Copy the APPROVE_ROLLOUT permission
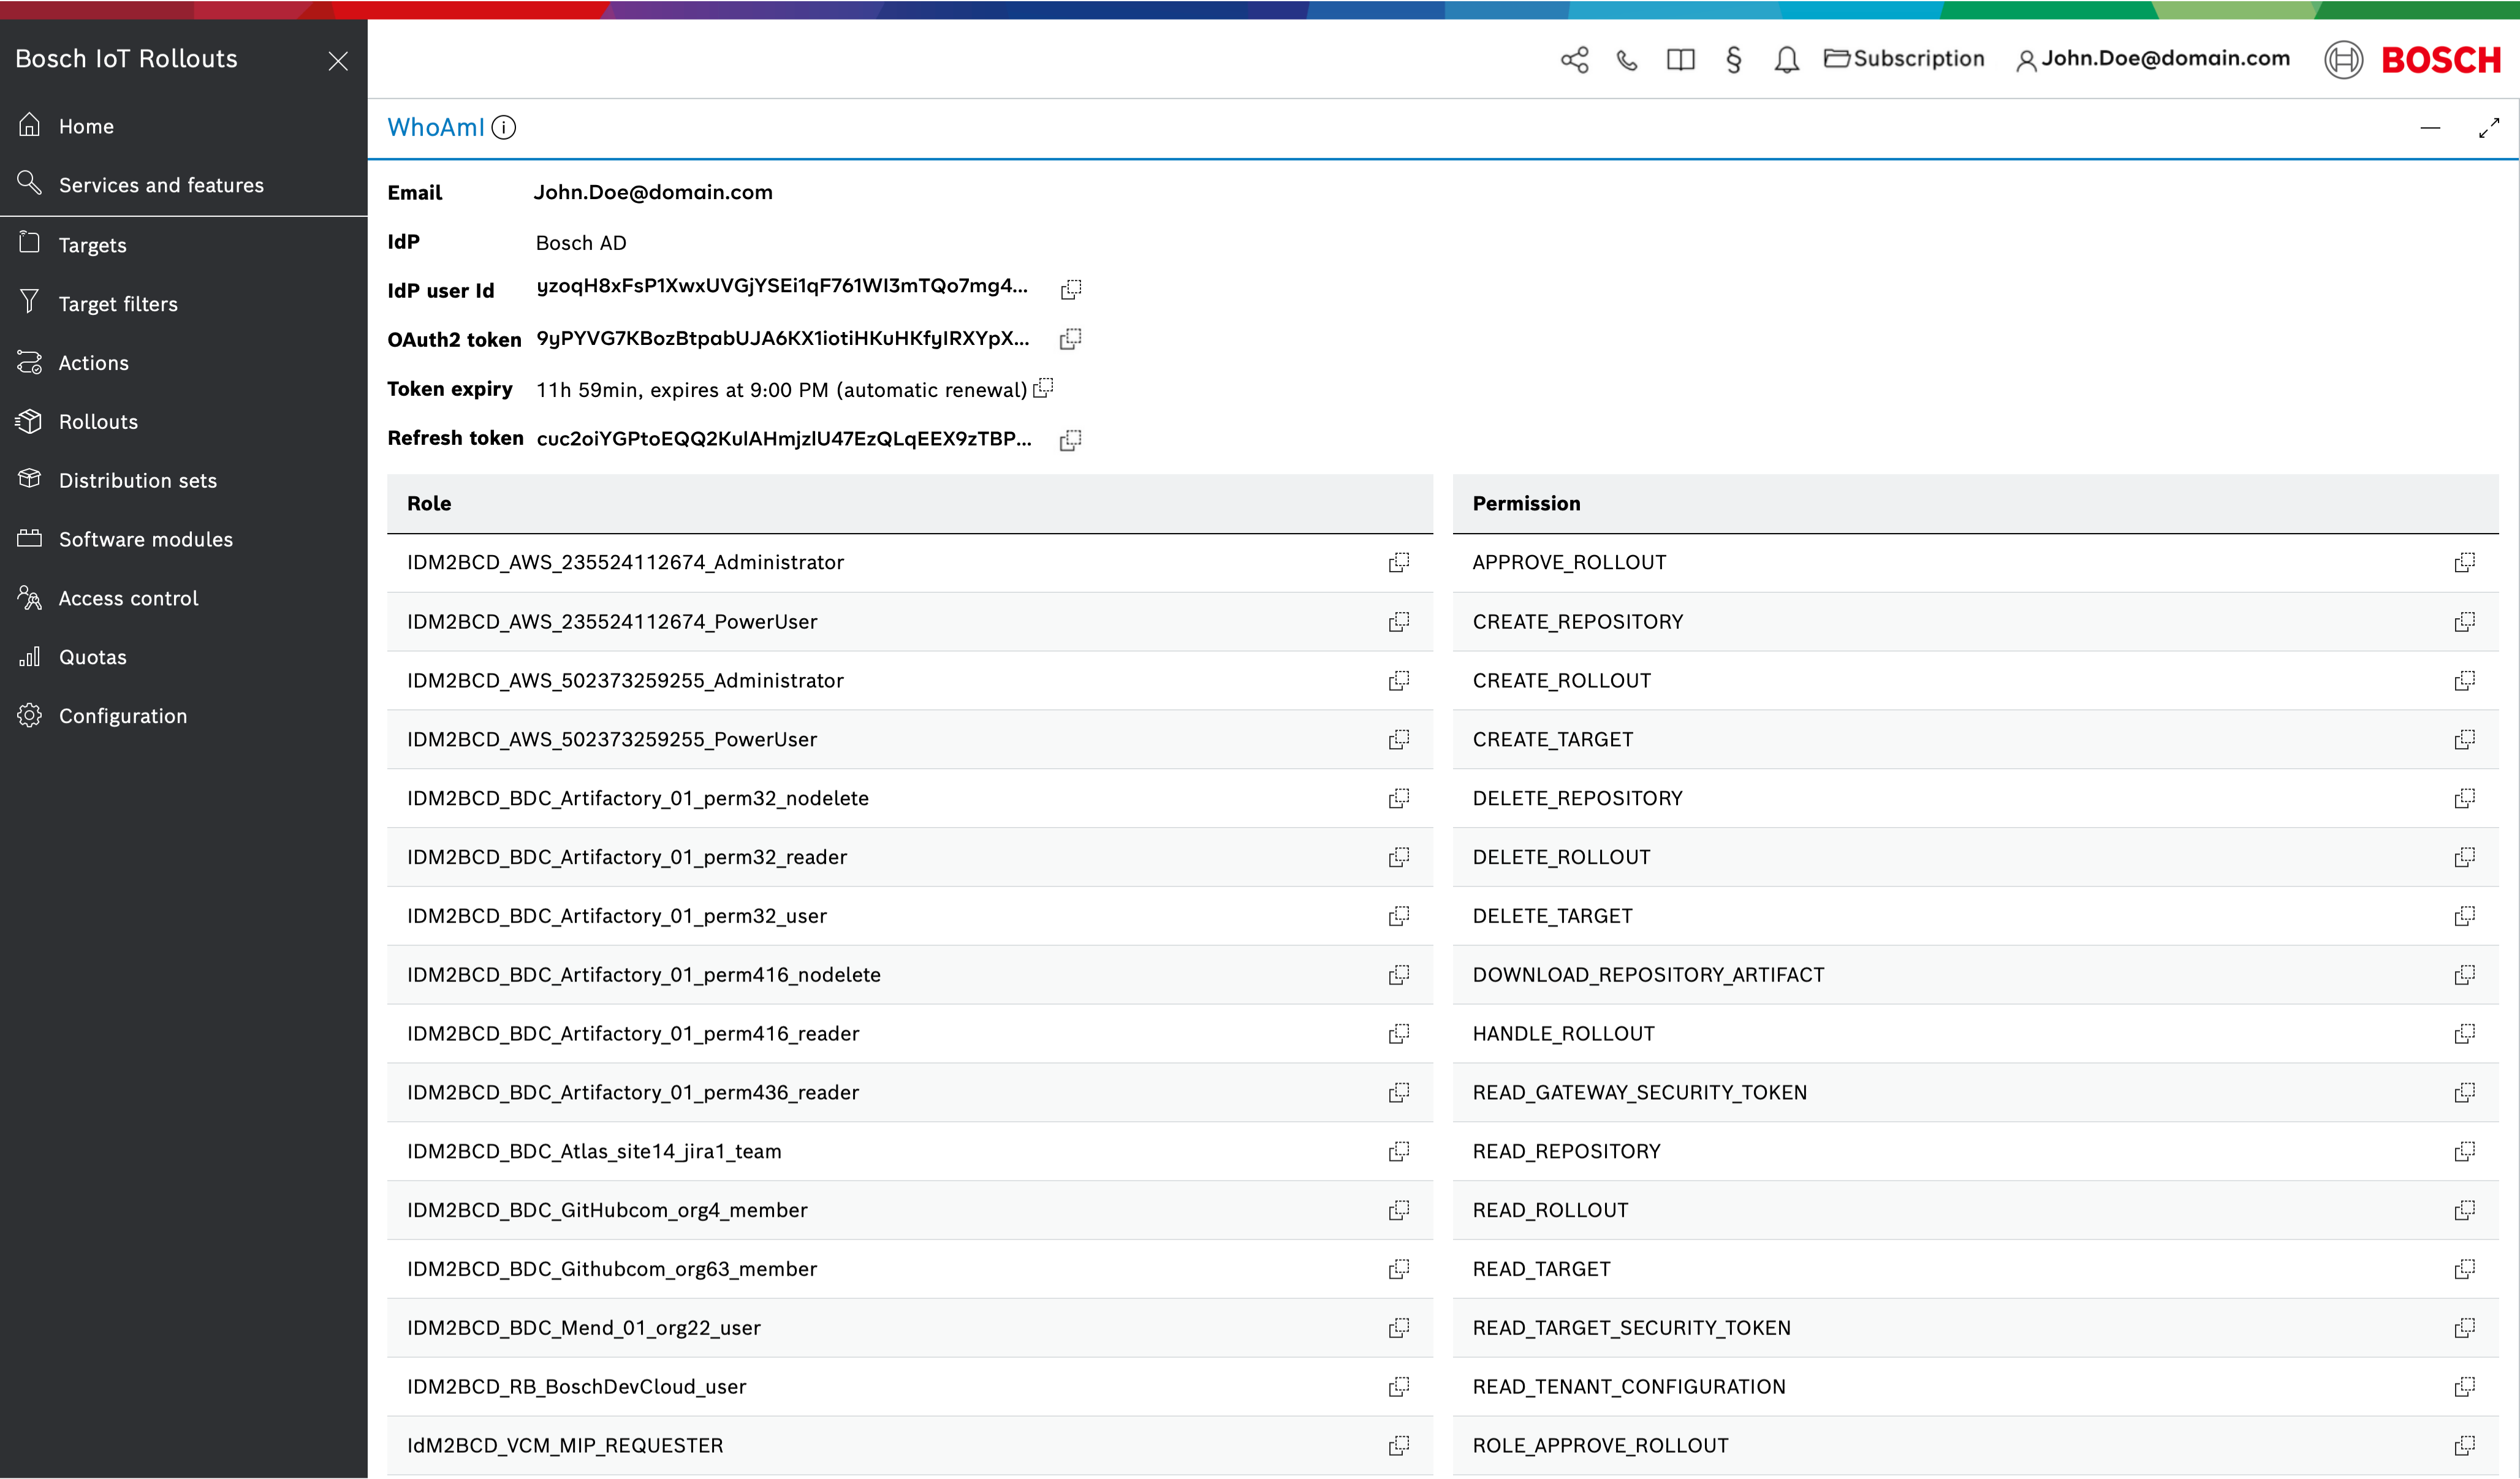 pos(2464,563)
